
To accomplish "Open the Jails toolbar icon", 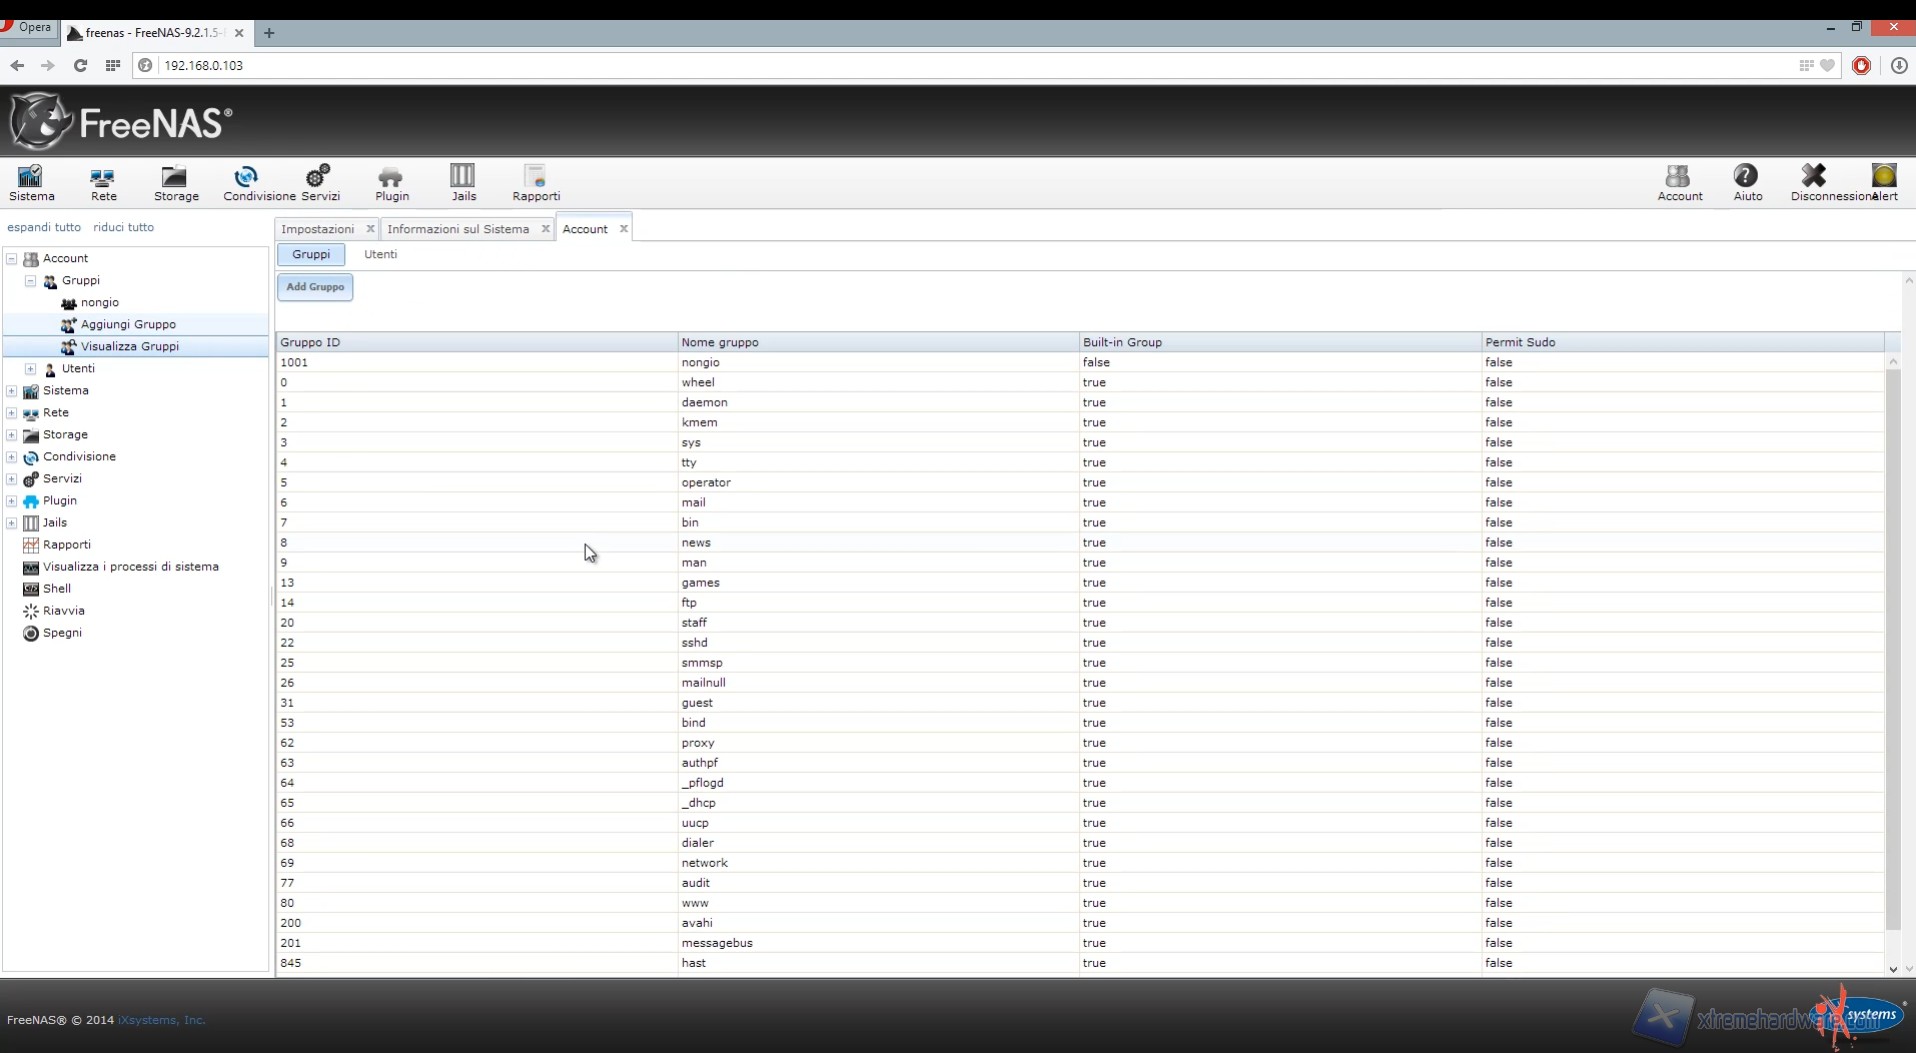I will pyautogui.click(x=463, y=182).
